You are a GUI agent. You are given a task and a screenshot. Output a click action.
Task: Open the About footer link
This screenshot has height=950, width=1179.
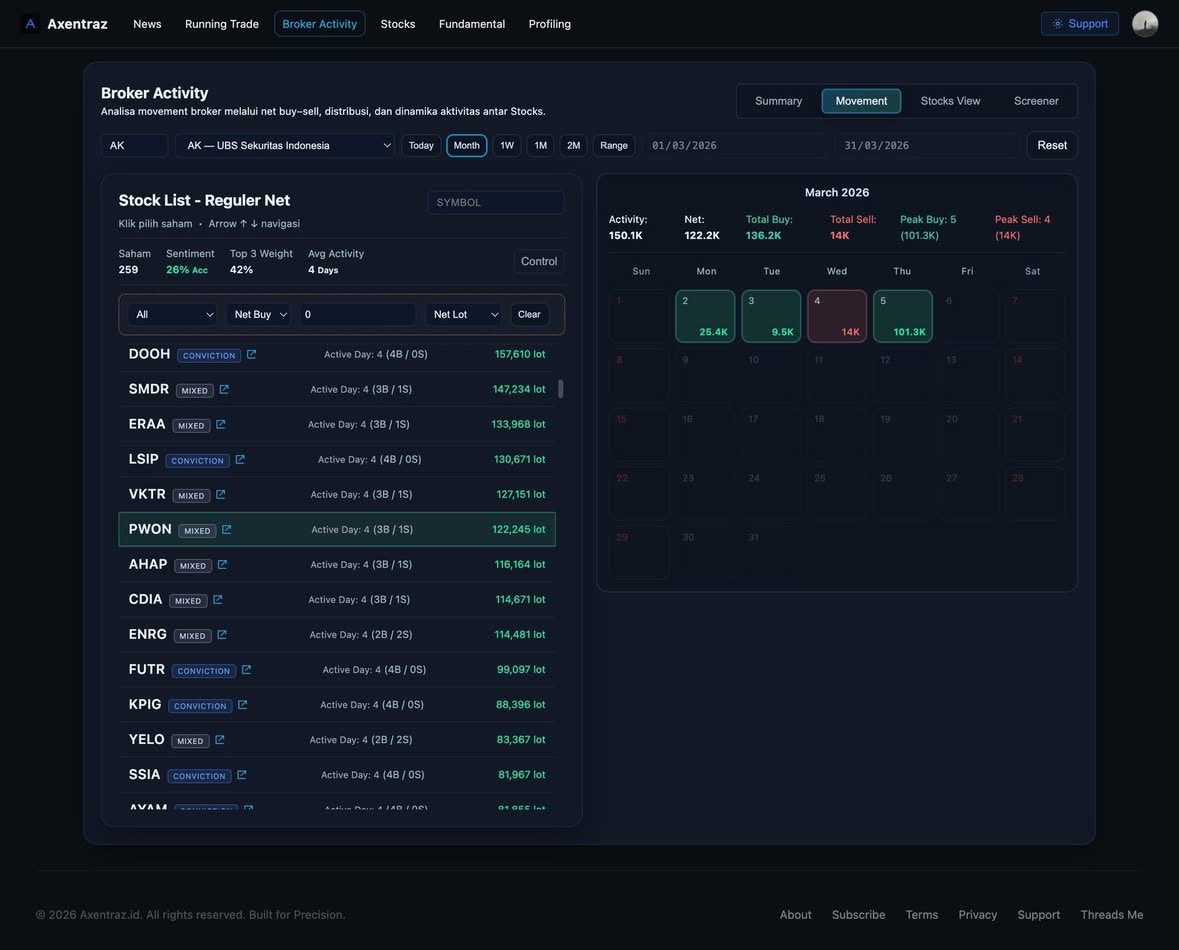click(x=796, y=915)
